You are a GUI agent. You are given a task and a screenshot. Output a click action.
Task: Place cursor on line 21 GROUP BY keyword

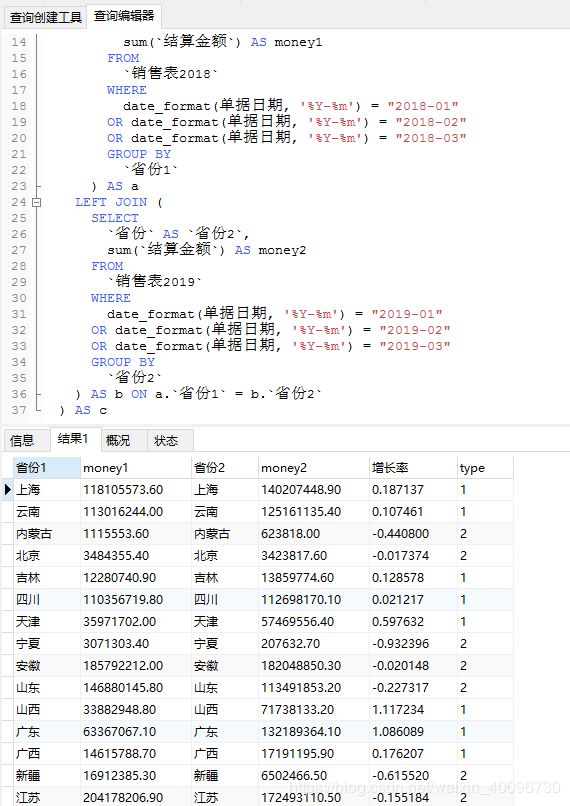click(139, 154)
